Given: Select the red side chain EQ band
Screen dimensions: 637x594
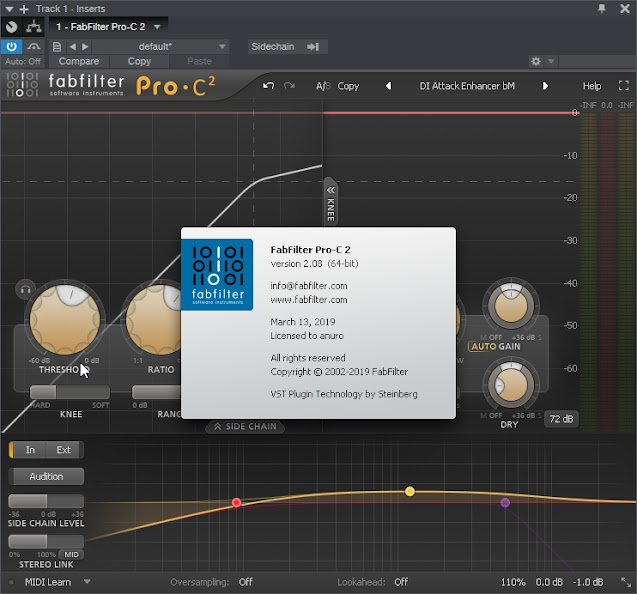Looking at the screenshot, I should [236, 503].
